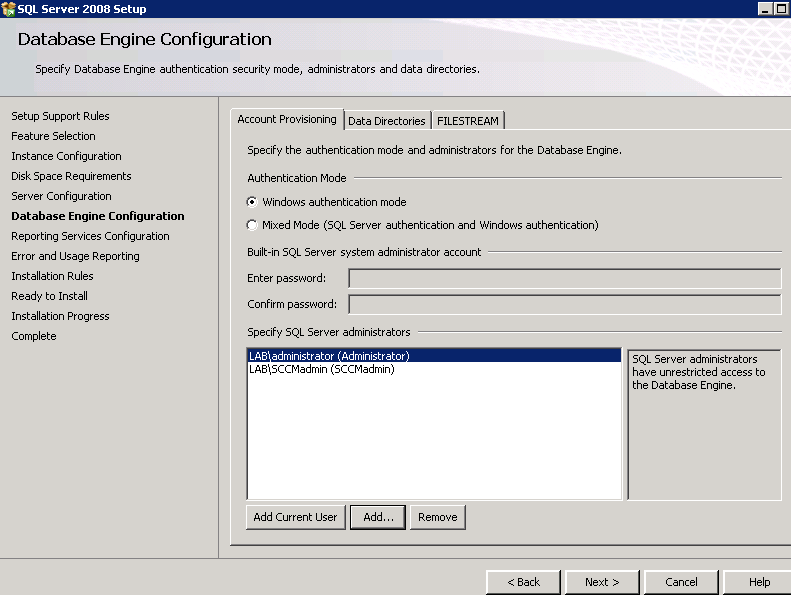Click the Add Current User button

296,517
